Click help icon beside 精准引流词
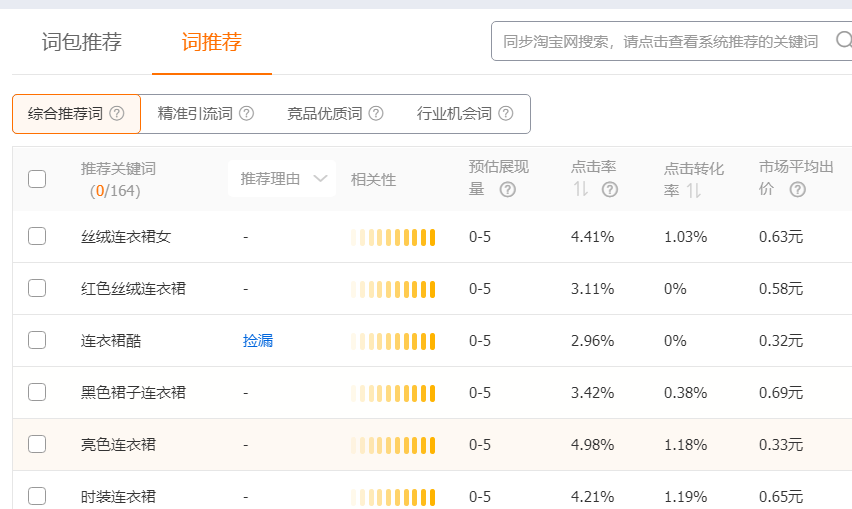852x509 pixels. coord(246,113)
